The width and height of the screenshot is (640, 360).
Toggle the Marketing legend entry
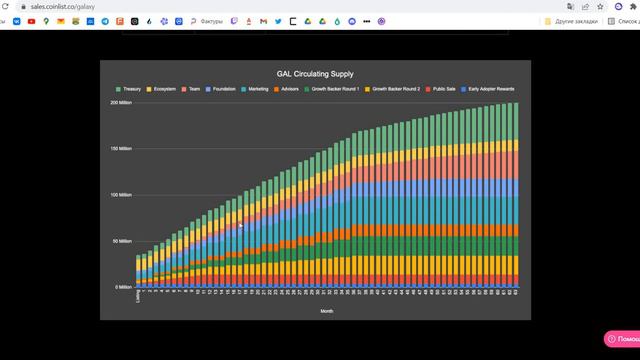(x=255, y=89)
